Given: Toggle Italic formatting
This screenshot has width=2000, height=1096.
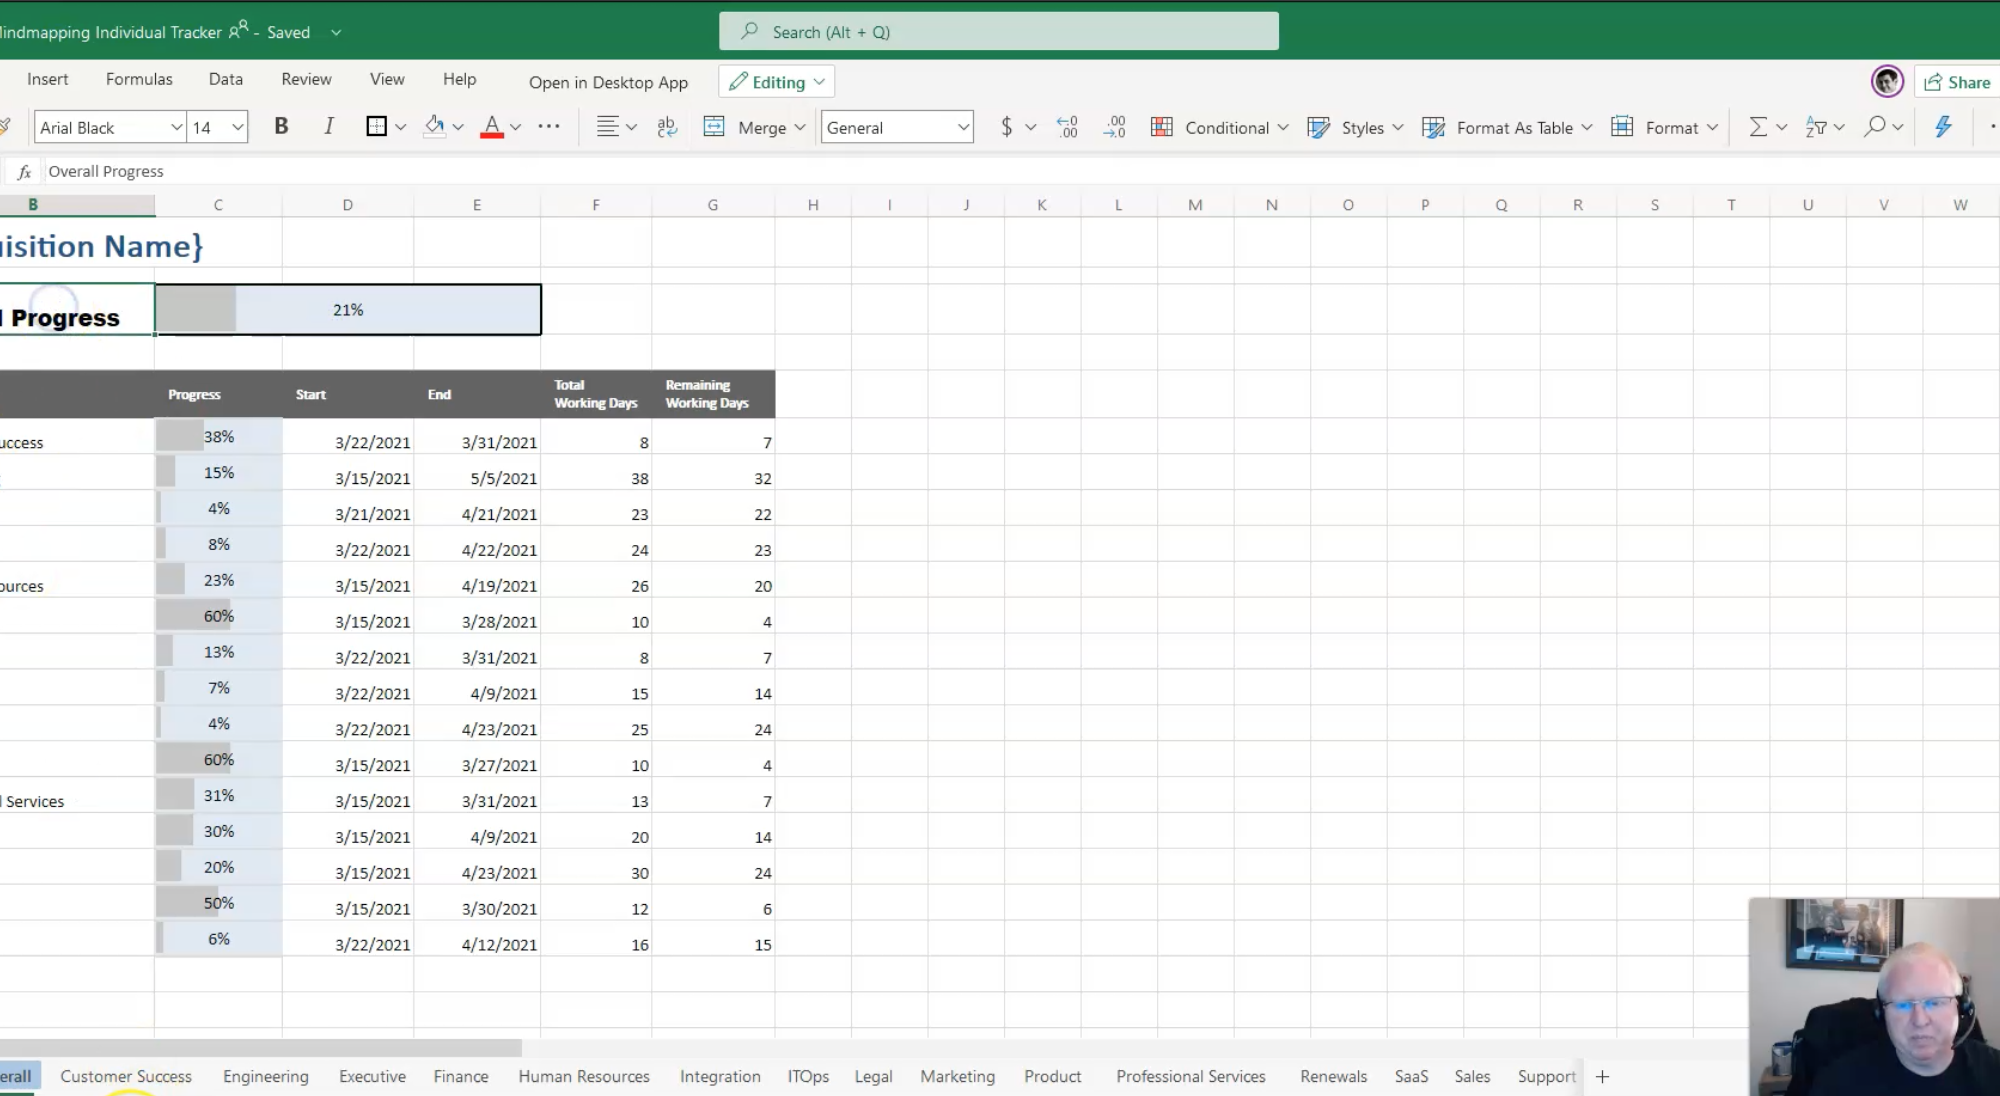Looking at the screenshot, I should point(328,127).
